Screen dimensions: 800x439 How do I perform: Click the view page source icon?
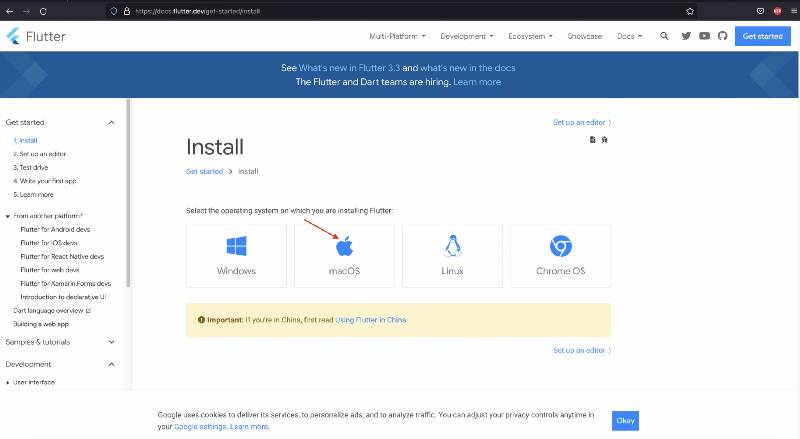tap(592, 139)
